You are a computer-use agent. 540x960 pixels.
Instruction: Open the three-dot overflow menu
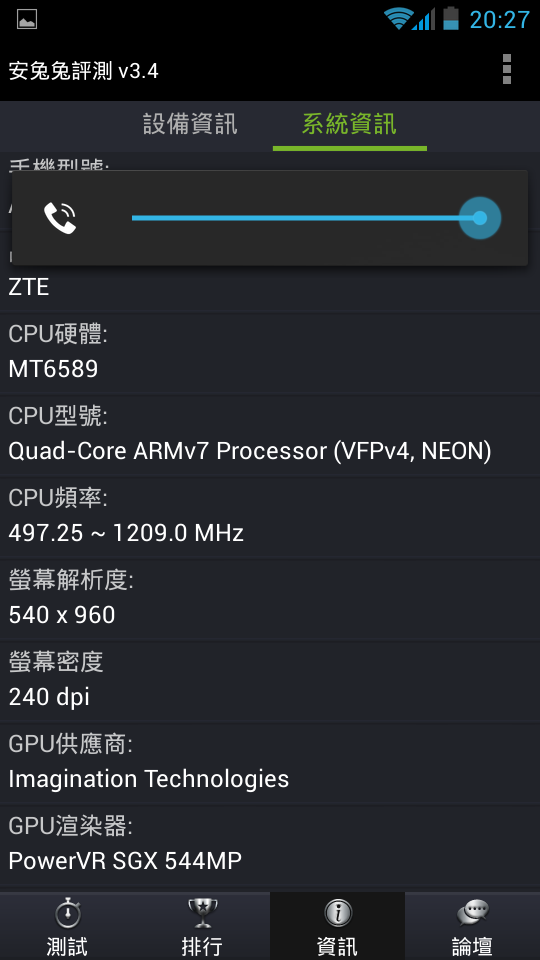click(506, 69)
